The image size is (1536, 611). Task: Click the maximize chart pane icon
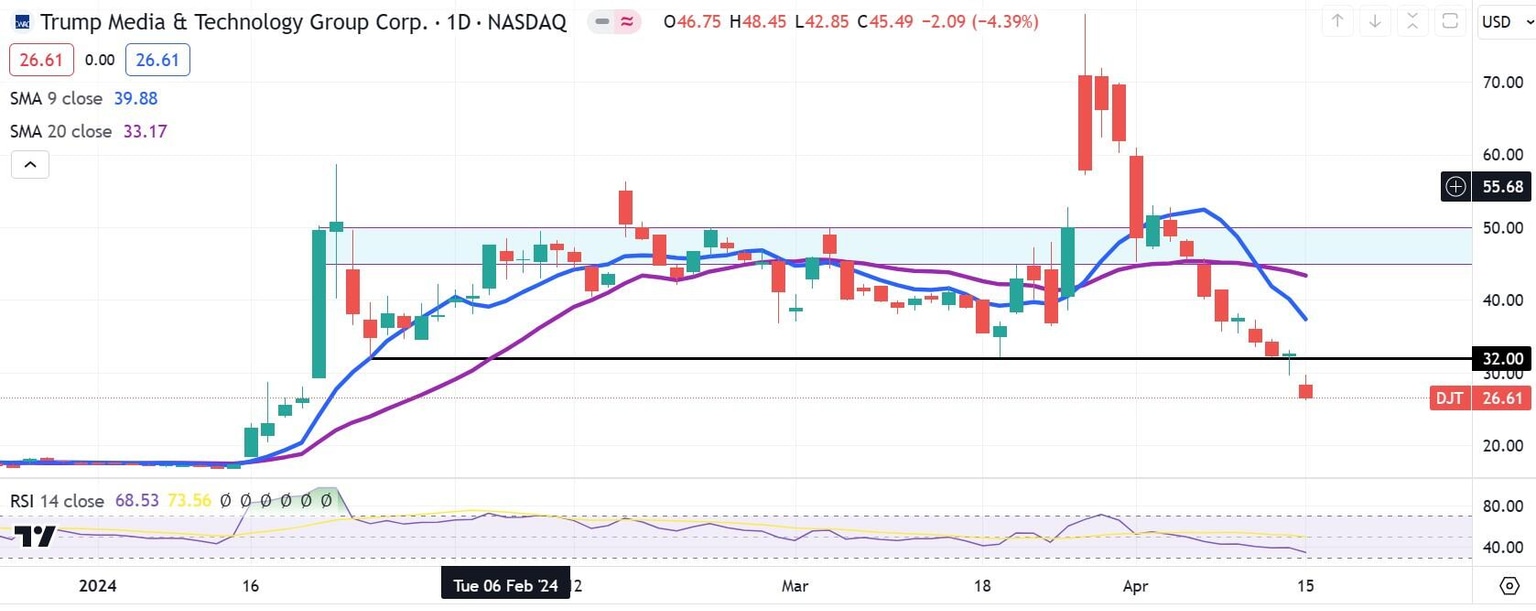tap(1448, 21)
